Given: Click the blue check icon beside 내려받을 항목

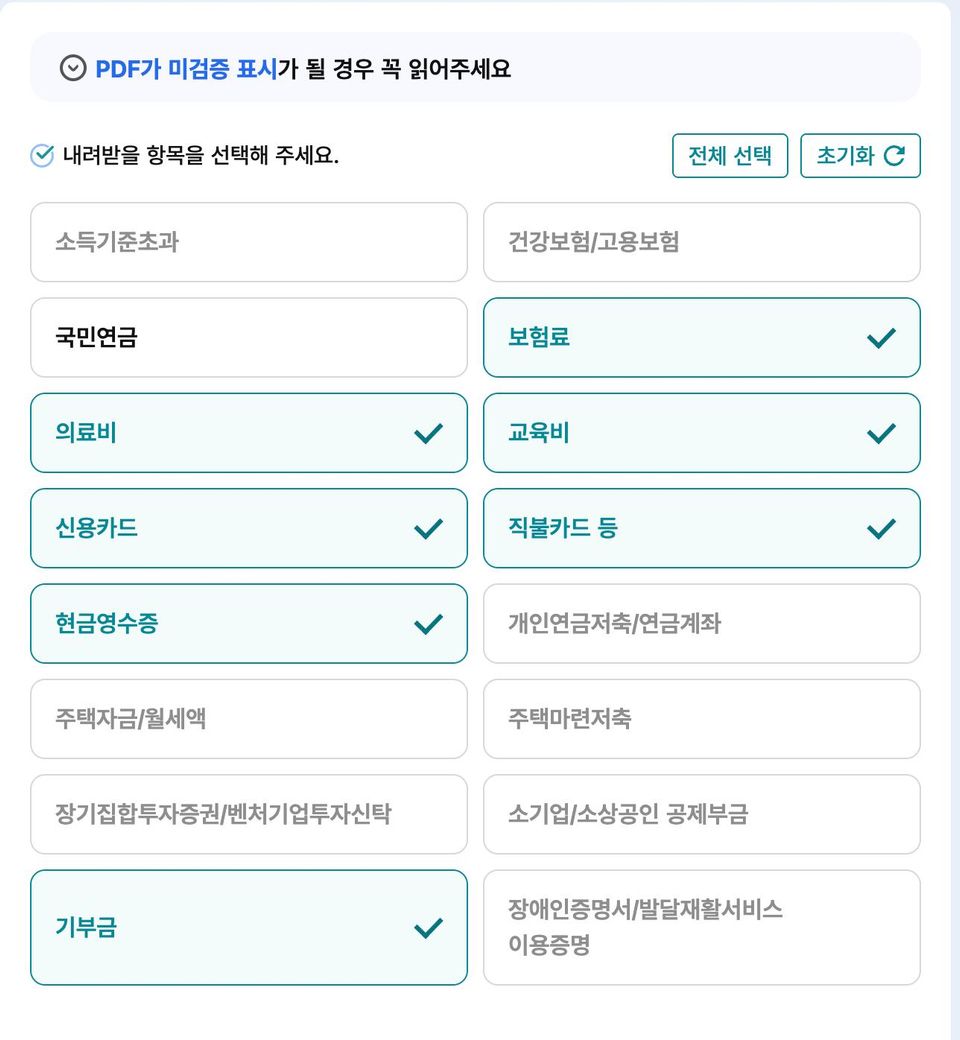Looking at the screenshot, I should [42, 156].
